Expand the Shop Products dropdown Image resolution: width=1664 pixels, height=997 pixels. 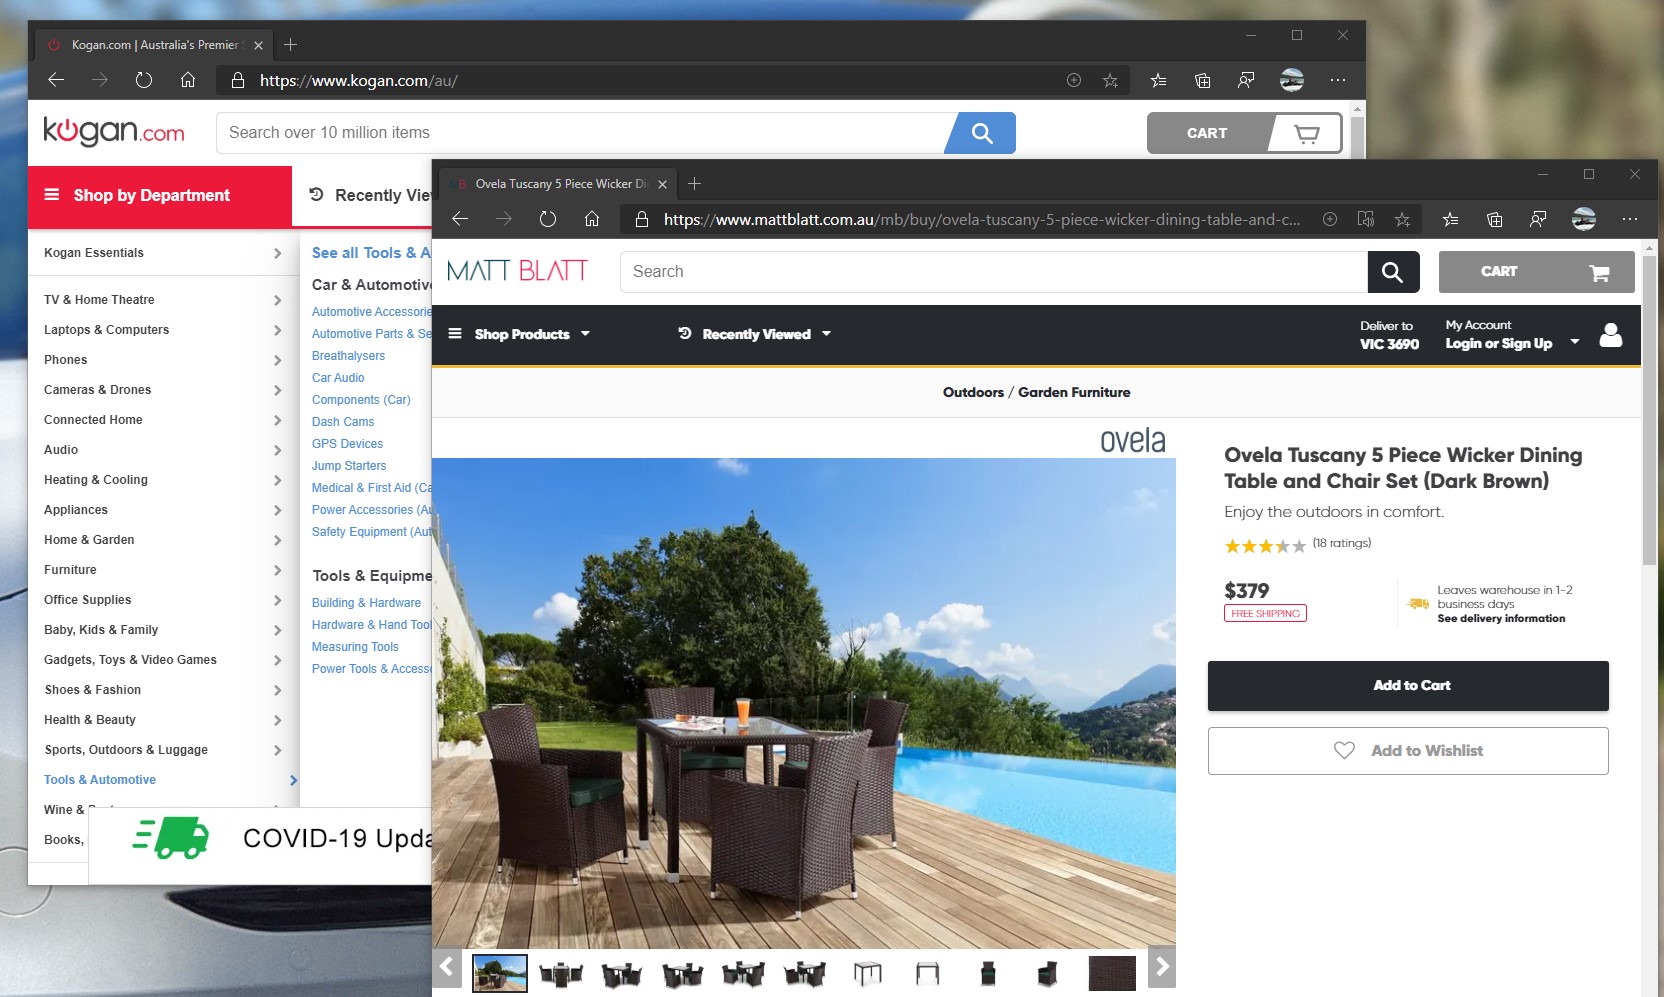[519, 334]
